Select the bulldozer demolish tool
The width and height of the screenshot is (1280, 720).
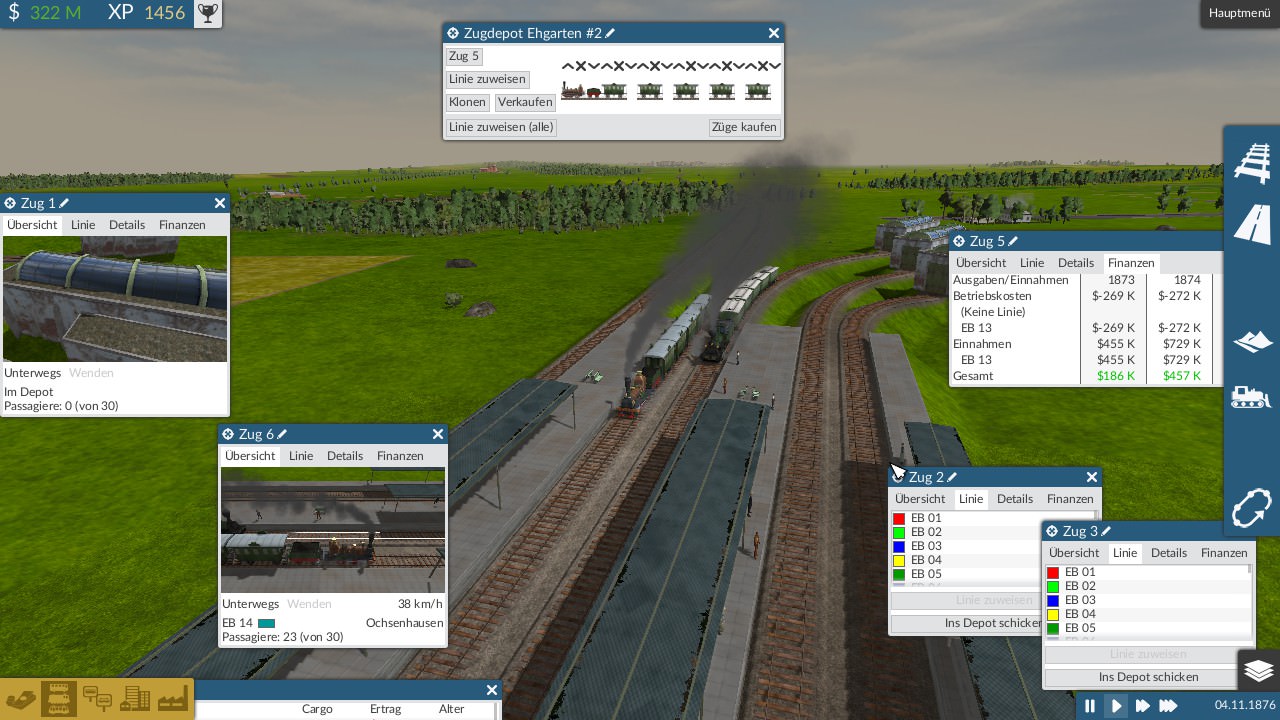click(1252, 396)
